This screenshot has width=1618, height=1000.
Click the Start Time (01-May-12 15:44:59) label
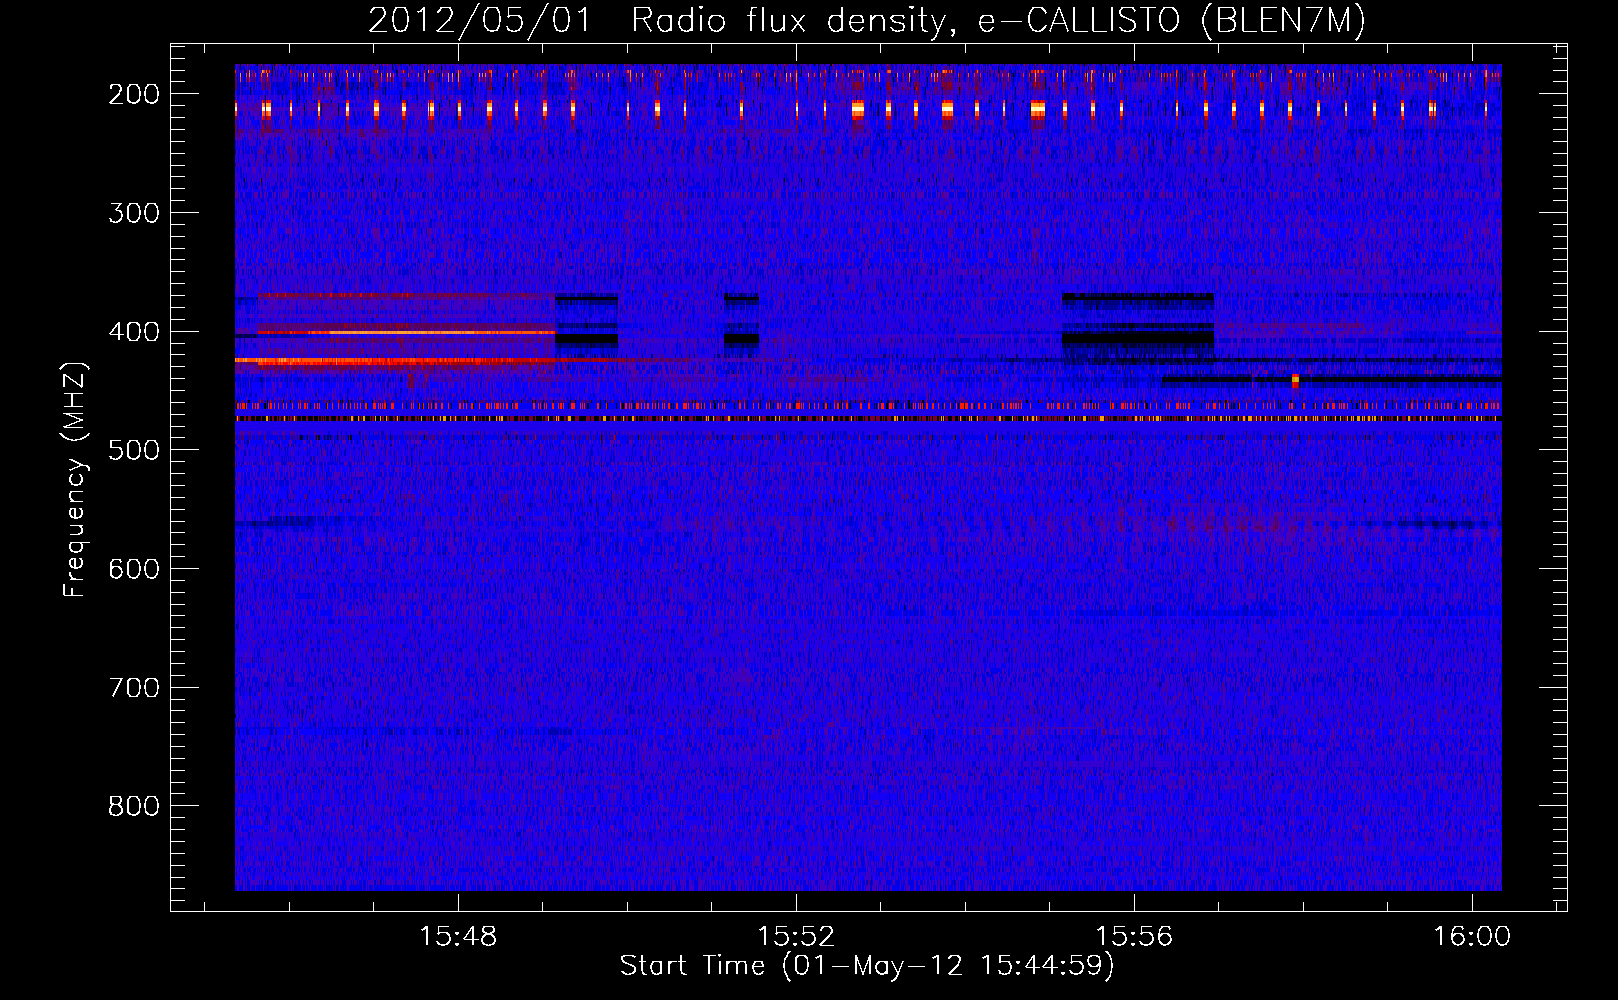[866, 966]
